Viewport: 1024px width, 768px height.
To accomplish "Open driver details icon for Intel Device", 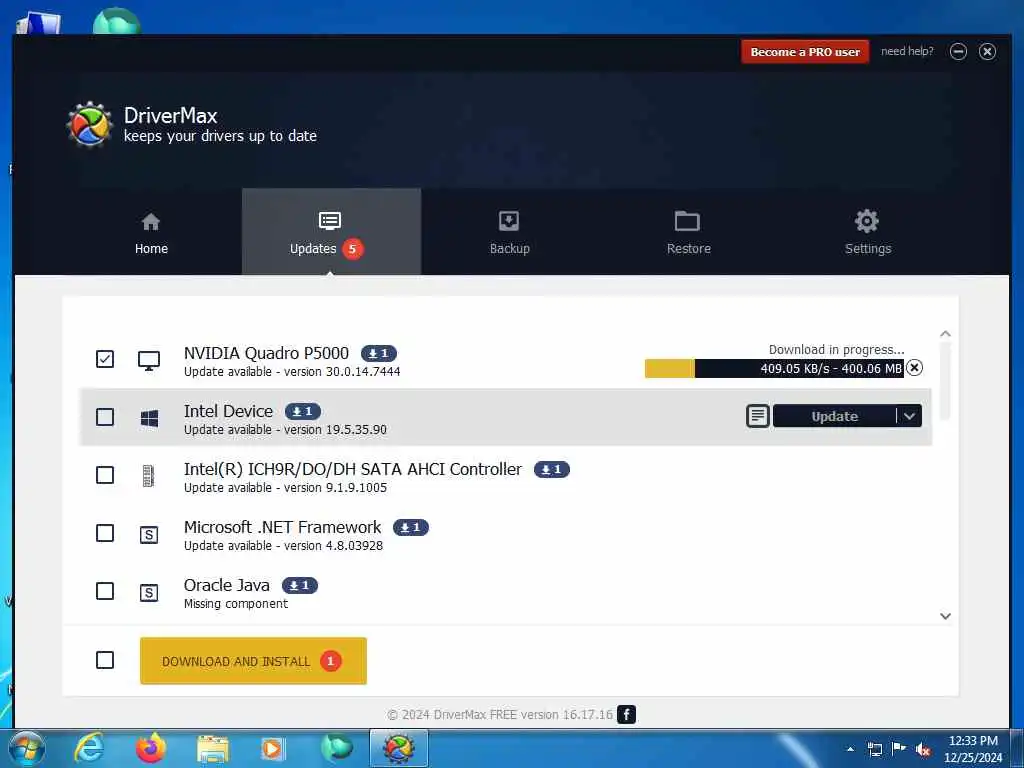I will pyautogui.click(x=758, y=416).
